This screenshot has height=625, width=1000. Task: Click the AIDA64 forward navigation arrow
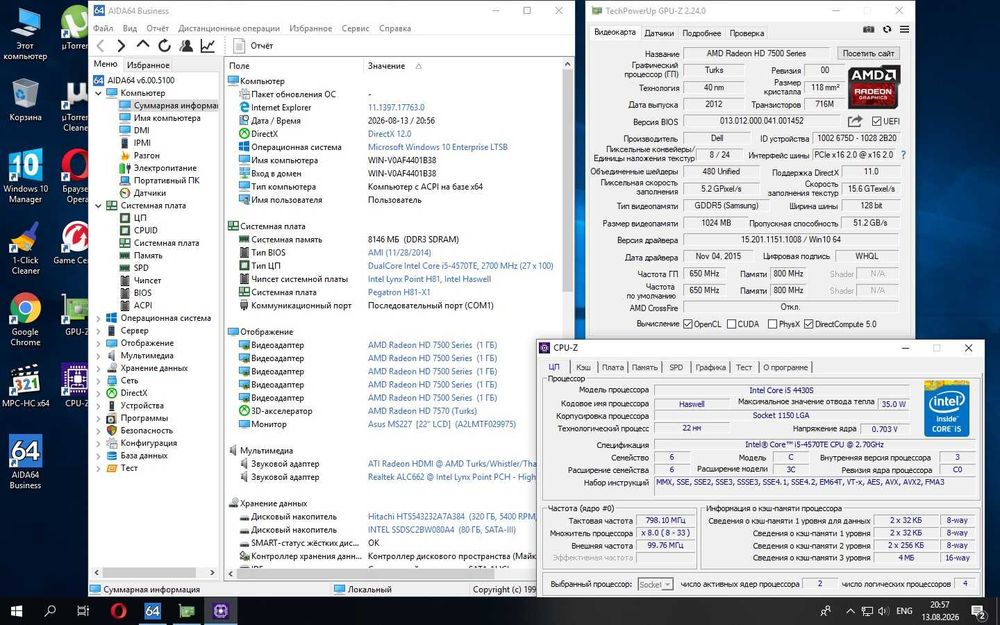tap(121, 45)
